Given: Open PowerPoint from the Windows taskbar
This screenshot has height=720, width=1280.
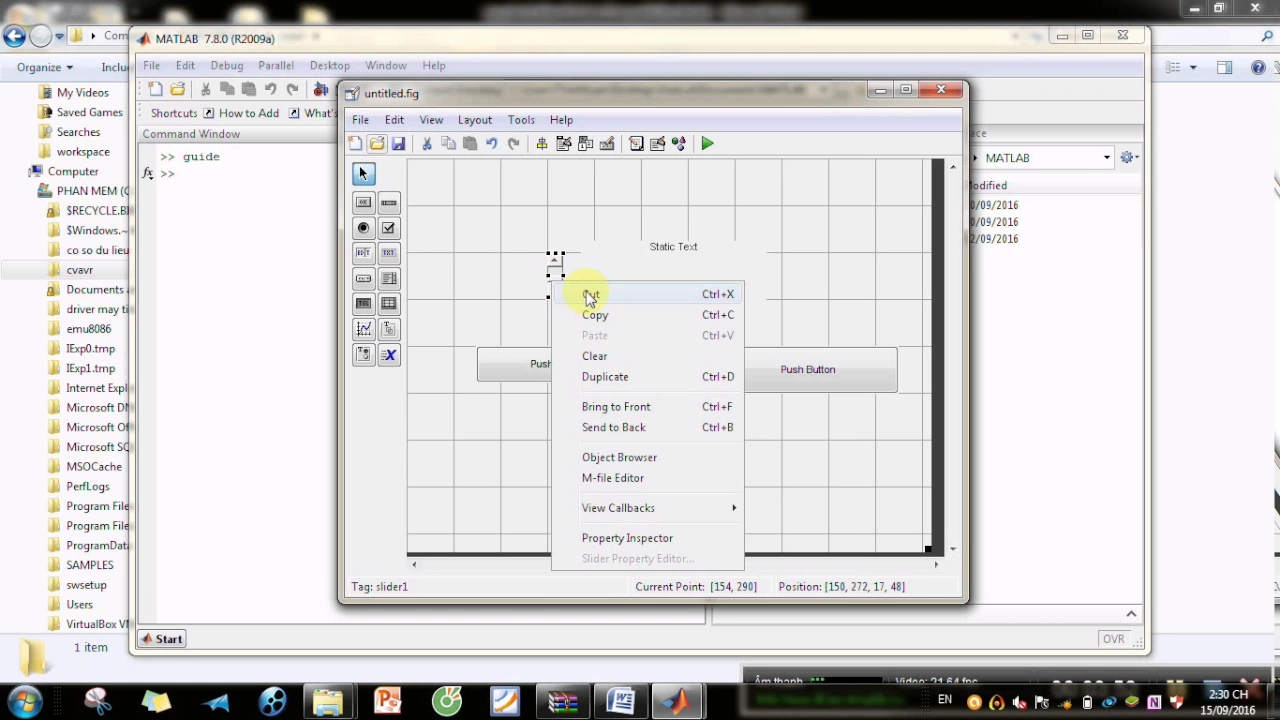Looking at the screenshot, I should (x=387, y=700).
